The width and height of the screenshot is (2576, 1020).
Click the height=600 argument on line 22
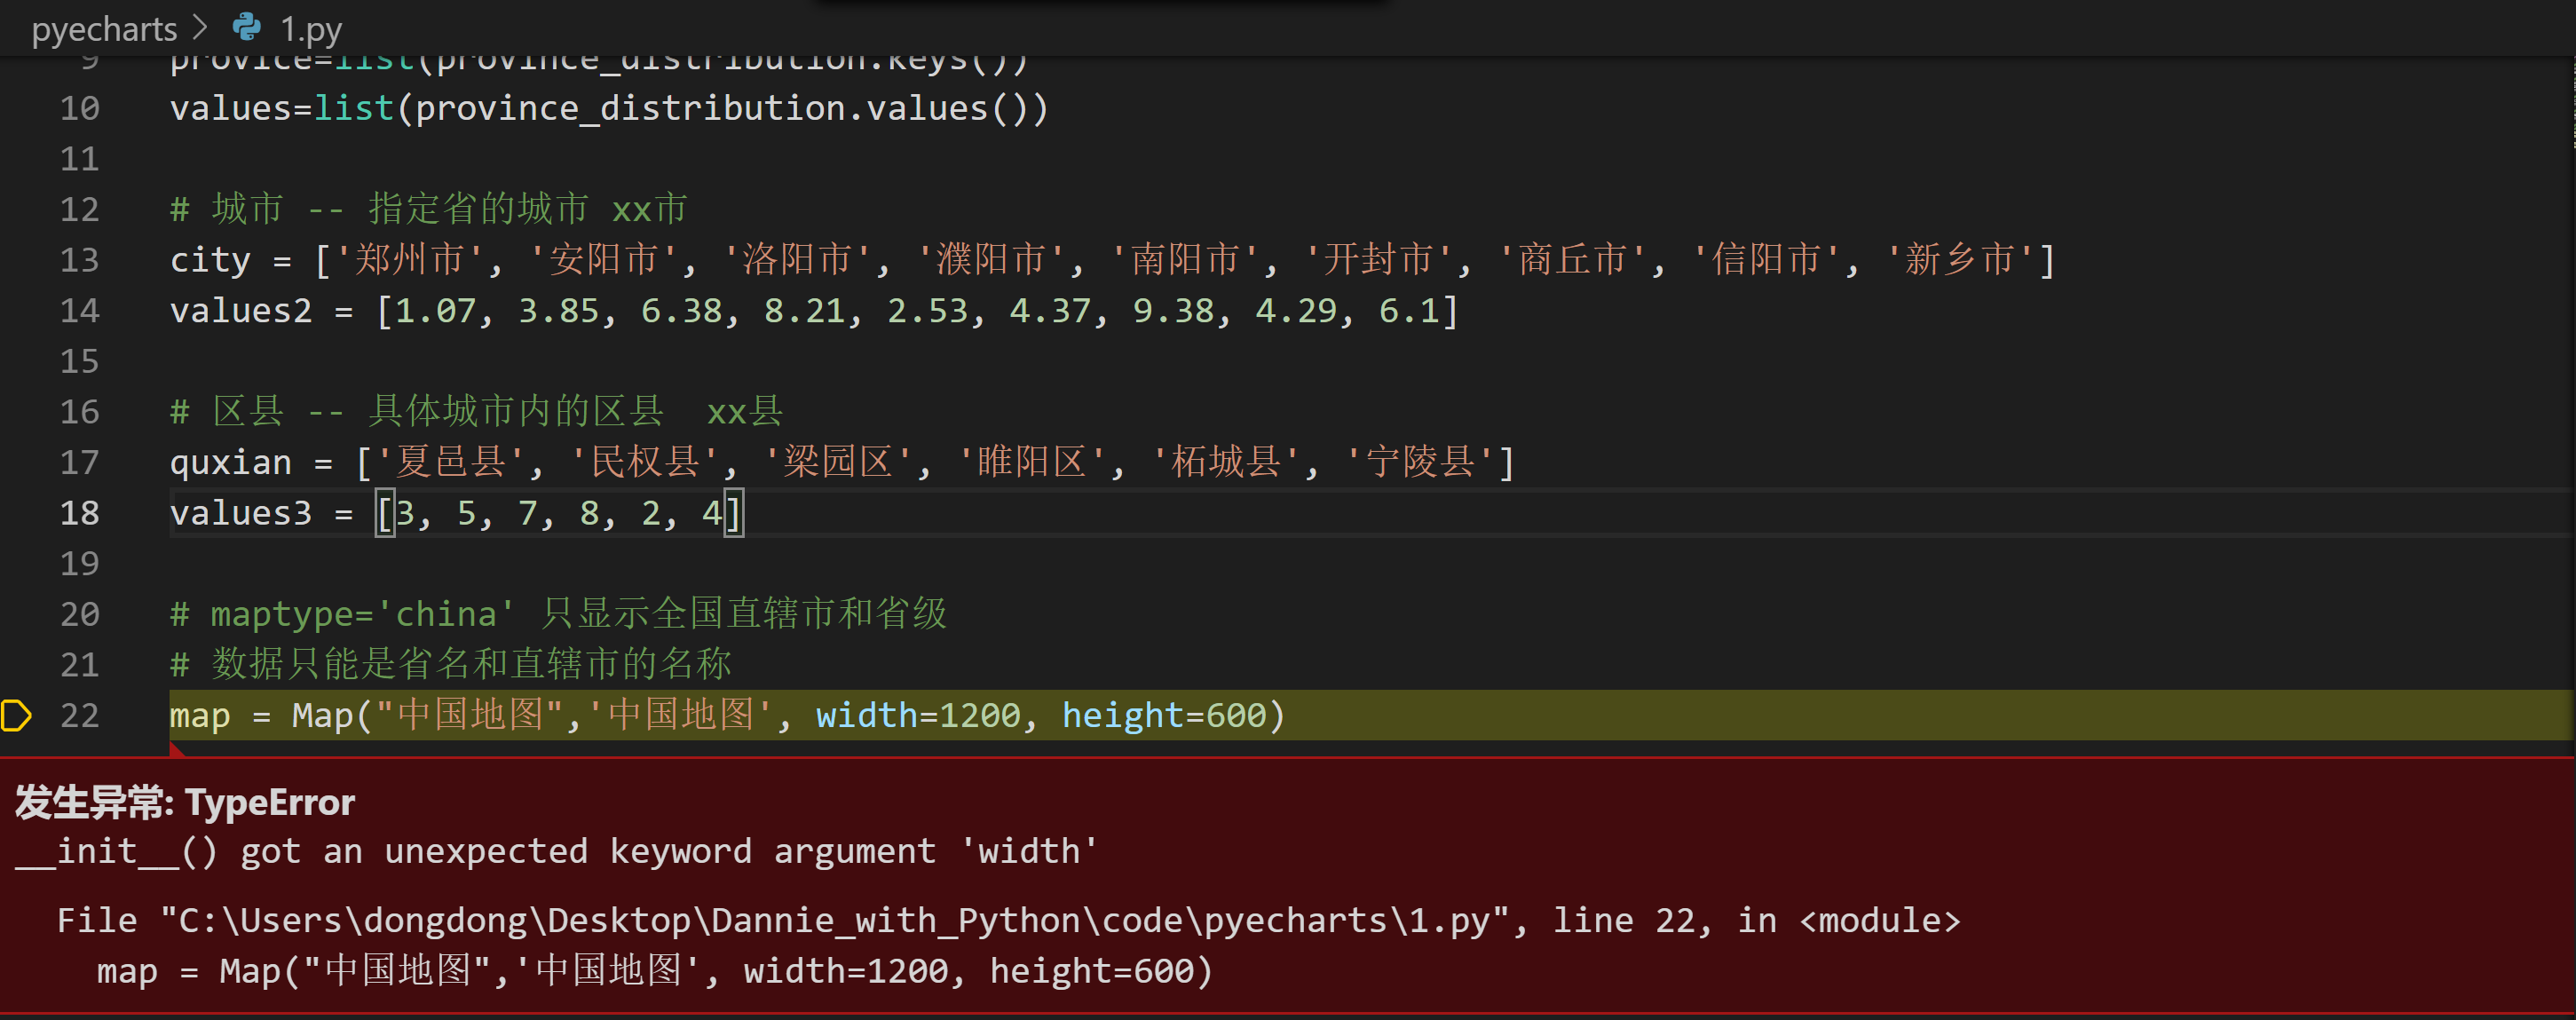pos(1163,715)
